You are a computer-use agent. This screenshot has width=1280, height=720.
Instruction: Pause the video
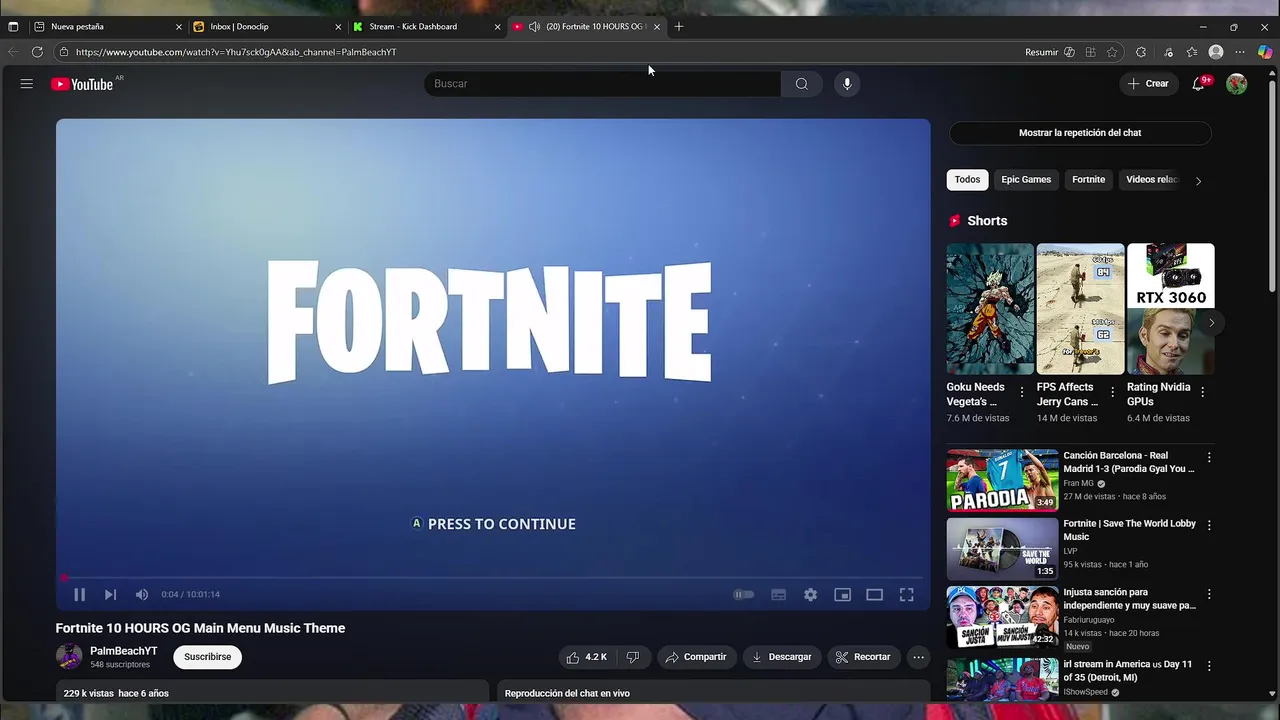(79, 594)
